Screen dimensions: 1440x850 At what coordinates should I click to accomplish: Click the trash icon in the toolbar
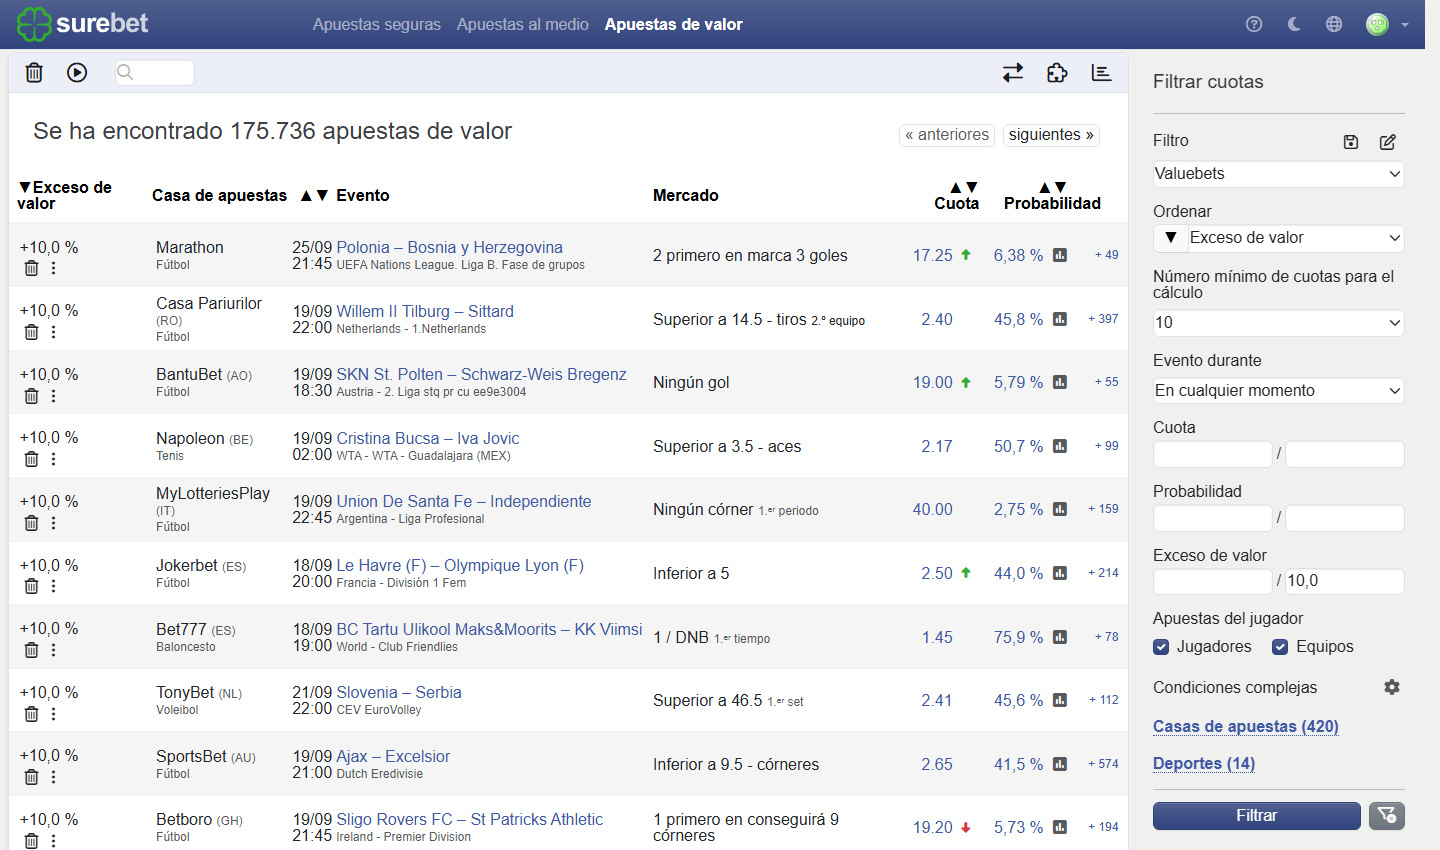click(x=34, y=72)
